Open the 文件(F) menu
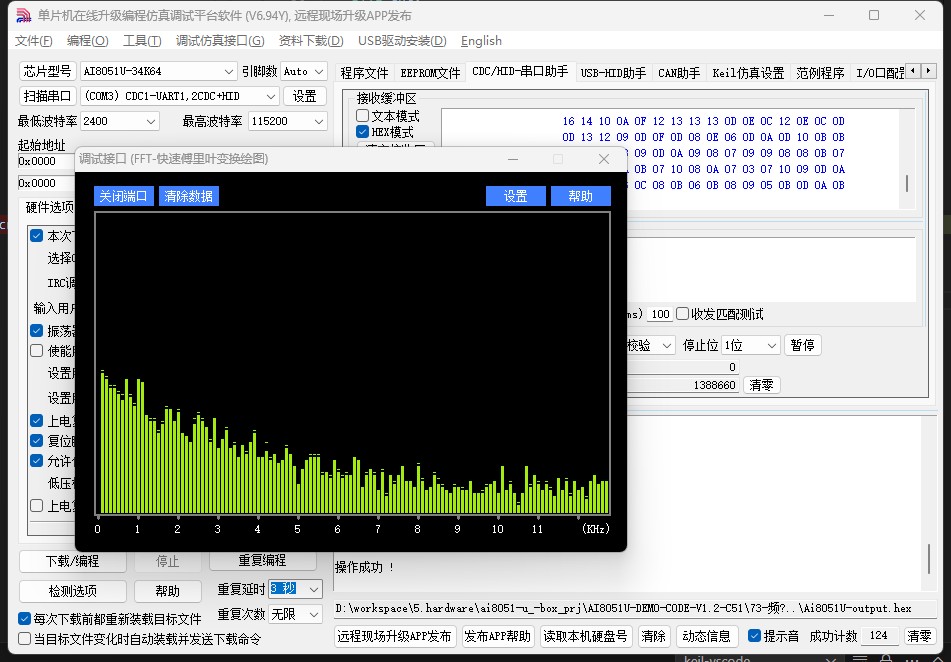Screen dimensions: 951x662 33,41
